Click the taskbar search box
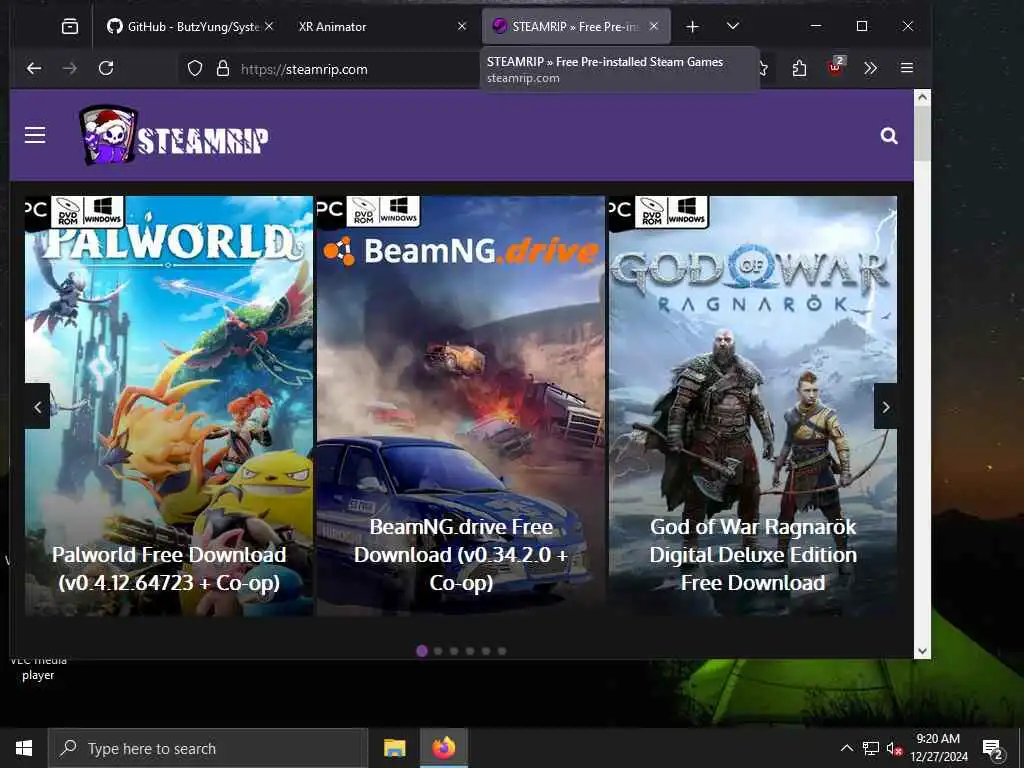Screen dimensions: 1024x768 click(x=208, y=748)
